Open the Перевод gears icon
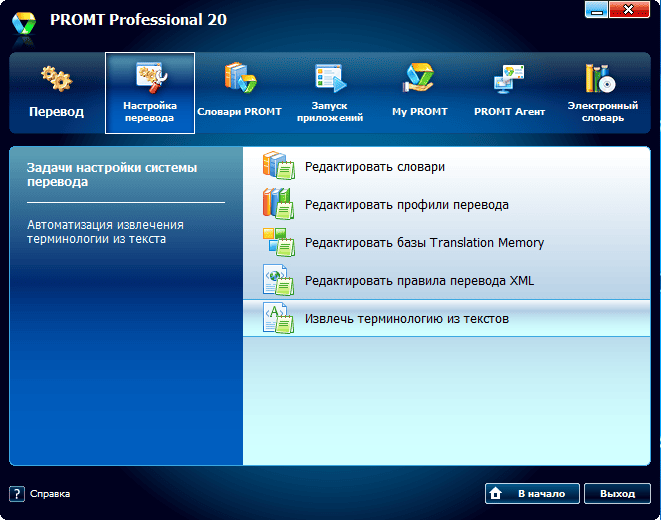The width and height of the screenshot is (661, 520). point(57,79)
